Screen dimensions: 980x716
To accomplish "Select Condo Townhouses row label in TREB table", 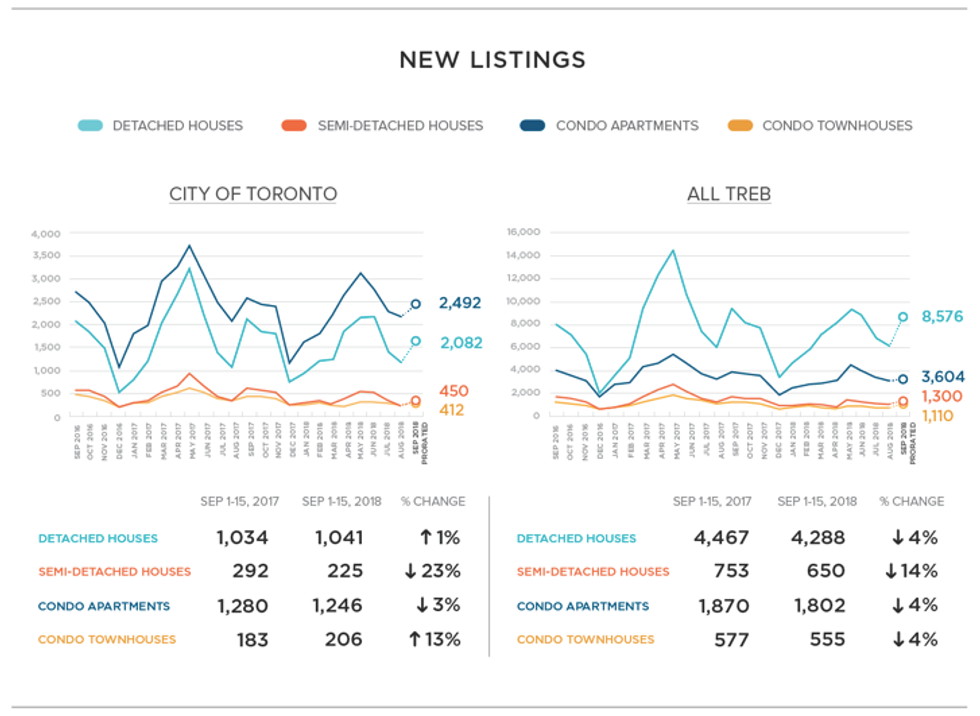I will (585, 639).
